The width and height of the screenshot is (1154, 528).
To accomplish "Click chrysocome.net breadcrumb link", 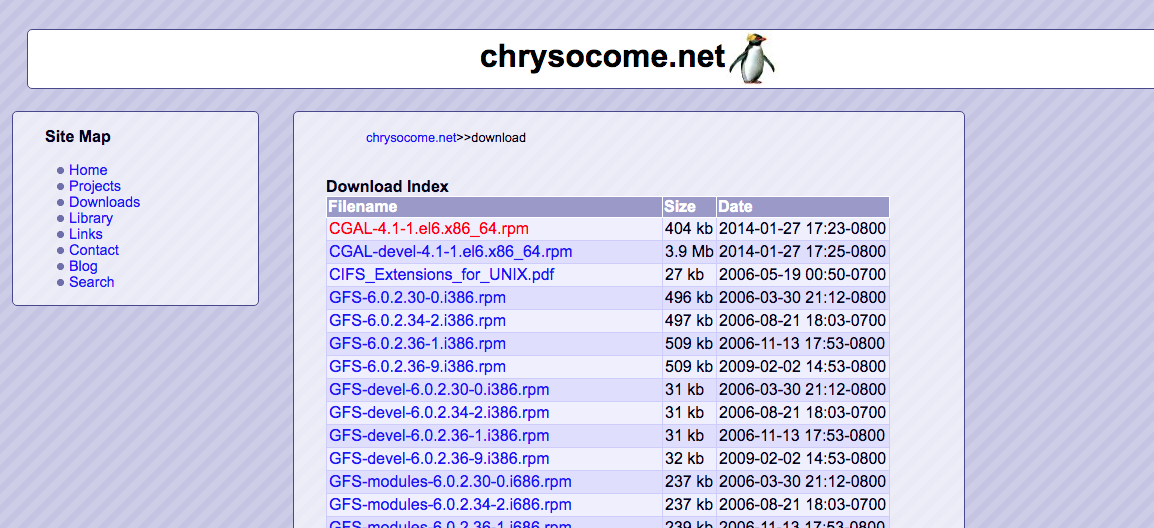I will (x=411, y=138).
